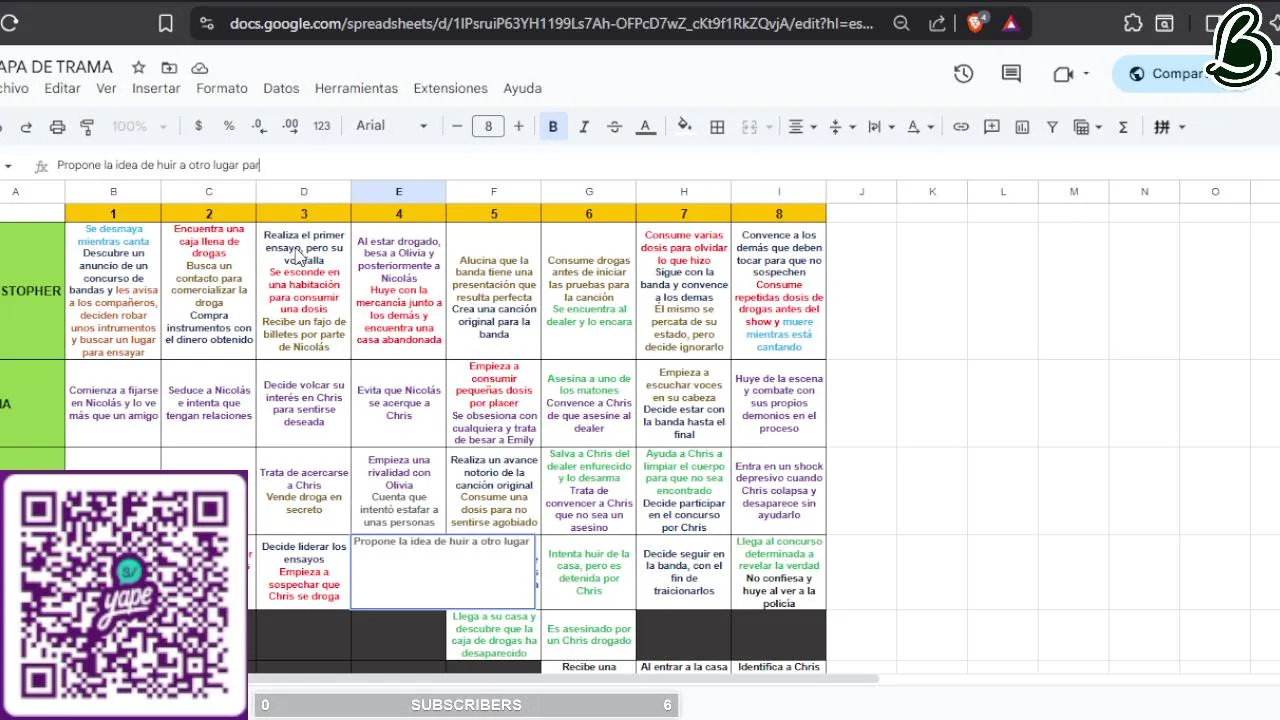
Task: Click the horizontal scrollbar at the bottom
Action: coord(563,679)
